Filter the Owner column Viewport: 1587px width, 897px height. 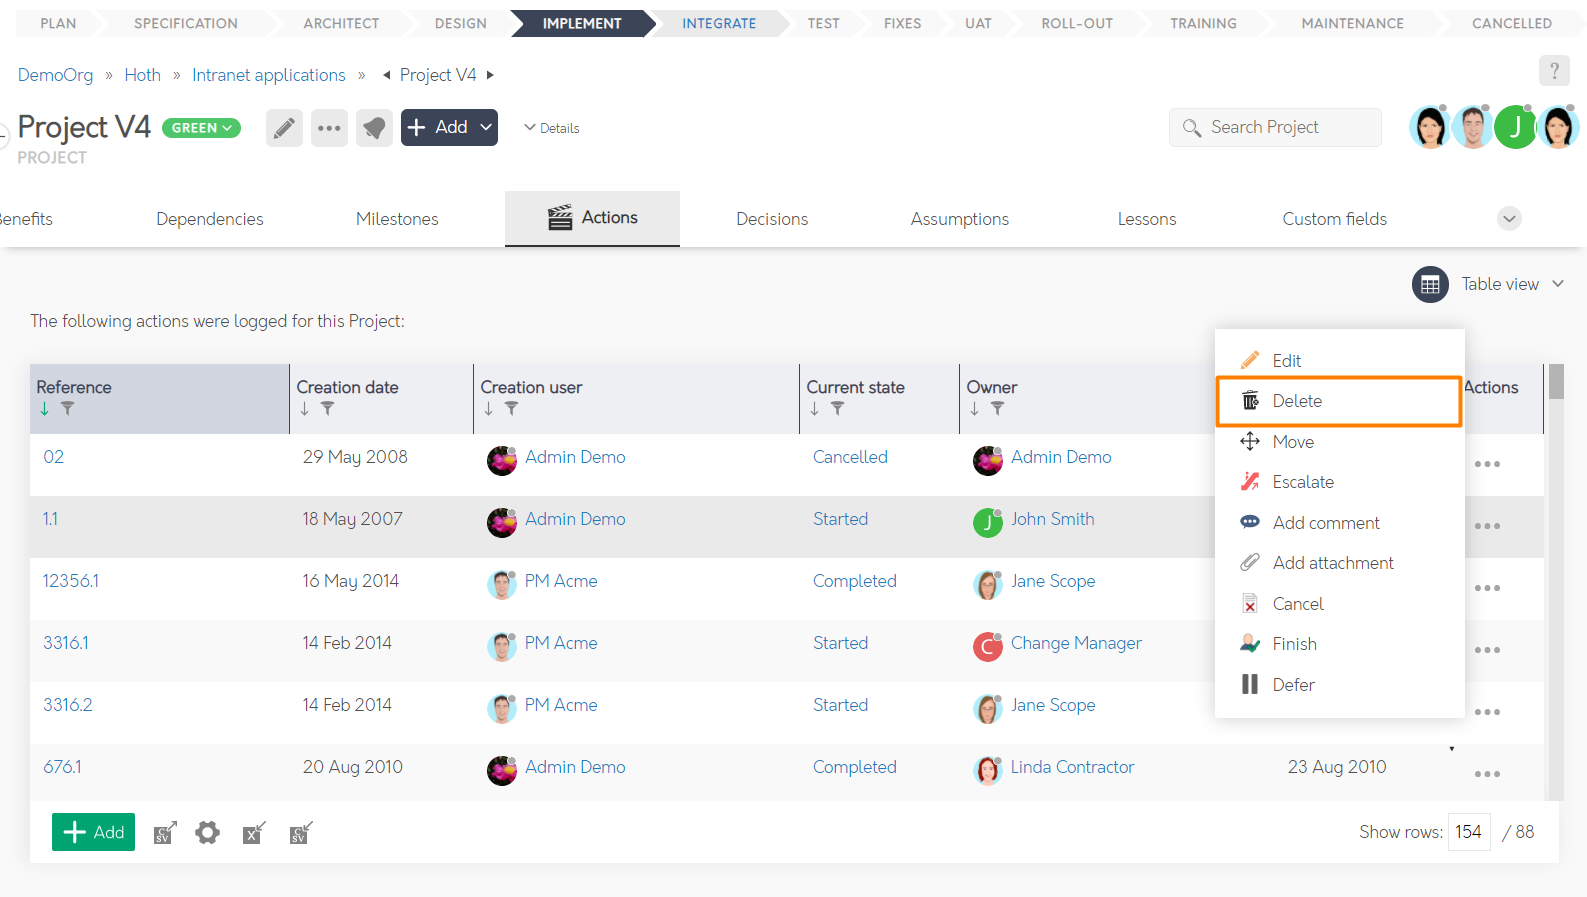point(997,409)
